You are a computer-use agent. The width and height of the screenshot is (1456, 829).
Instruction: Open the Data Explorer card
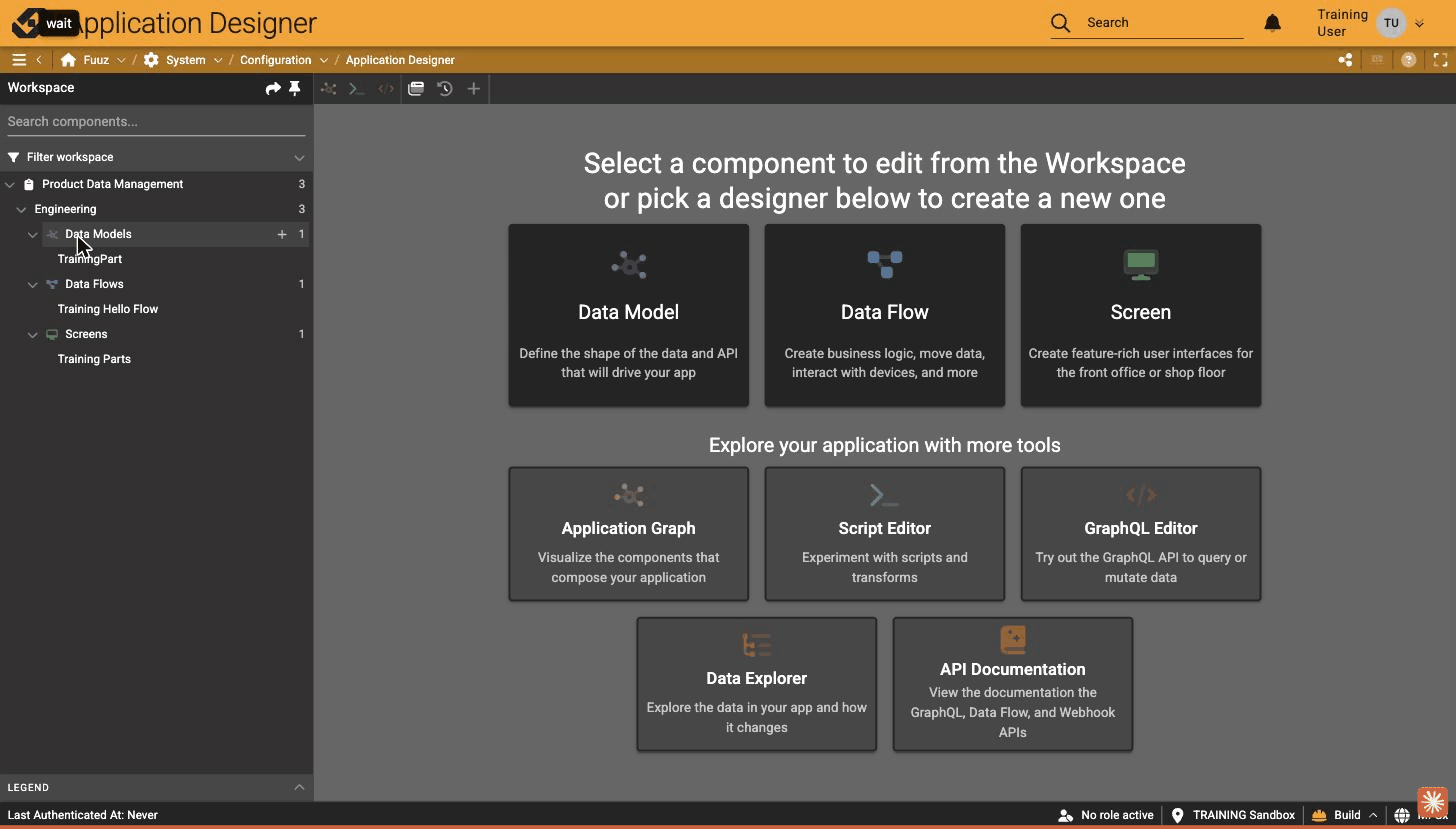tap(757, 684)
